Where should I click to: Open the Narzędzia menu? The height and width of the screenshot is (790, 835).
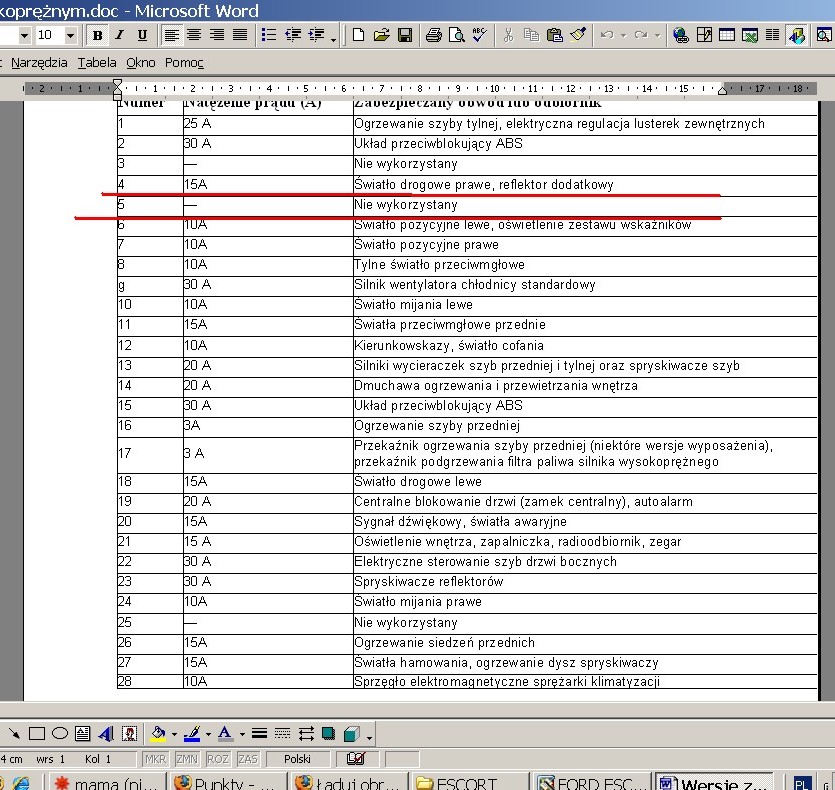pos(39,62)
